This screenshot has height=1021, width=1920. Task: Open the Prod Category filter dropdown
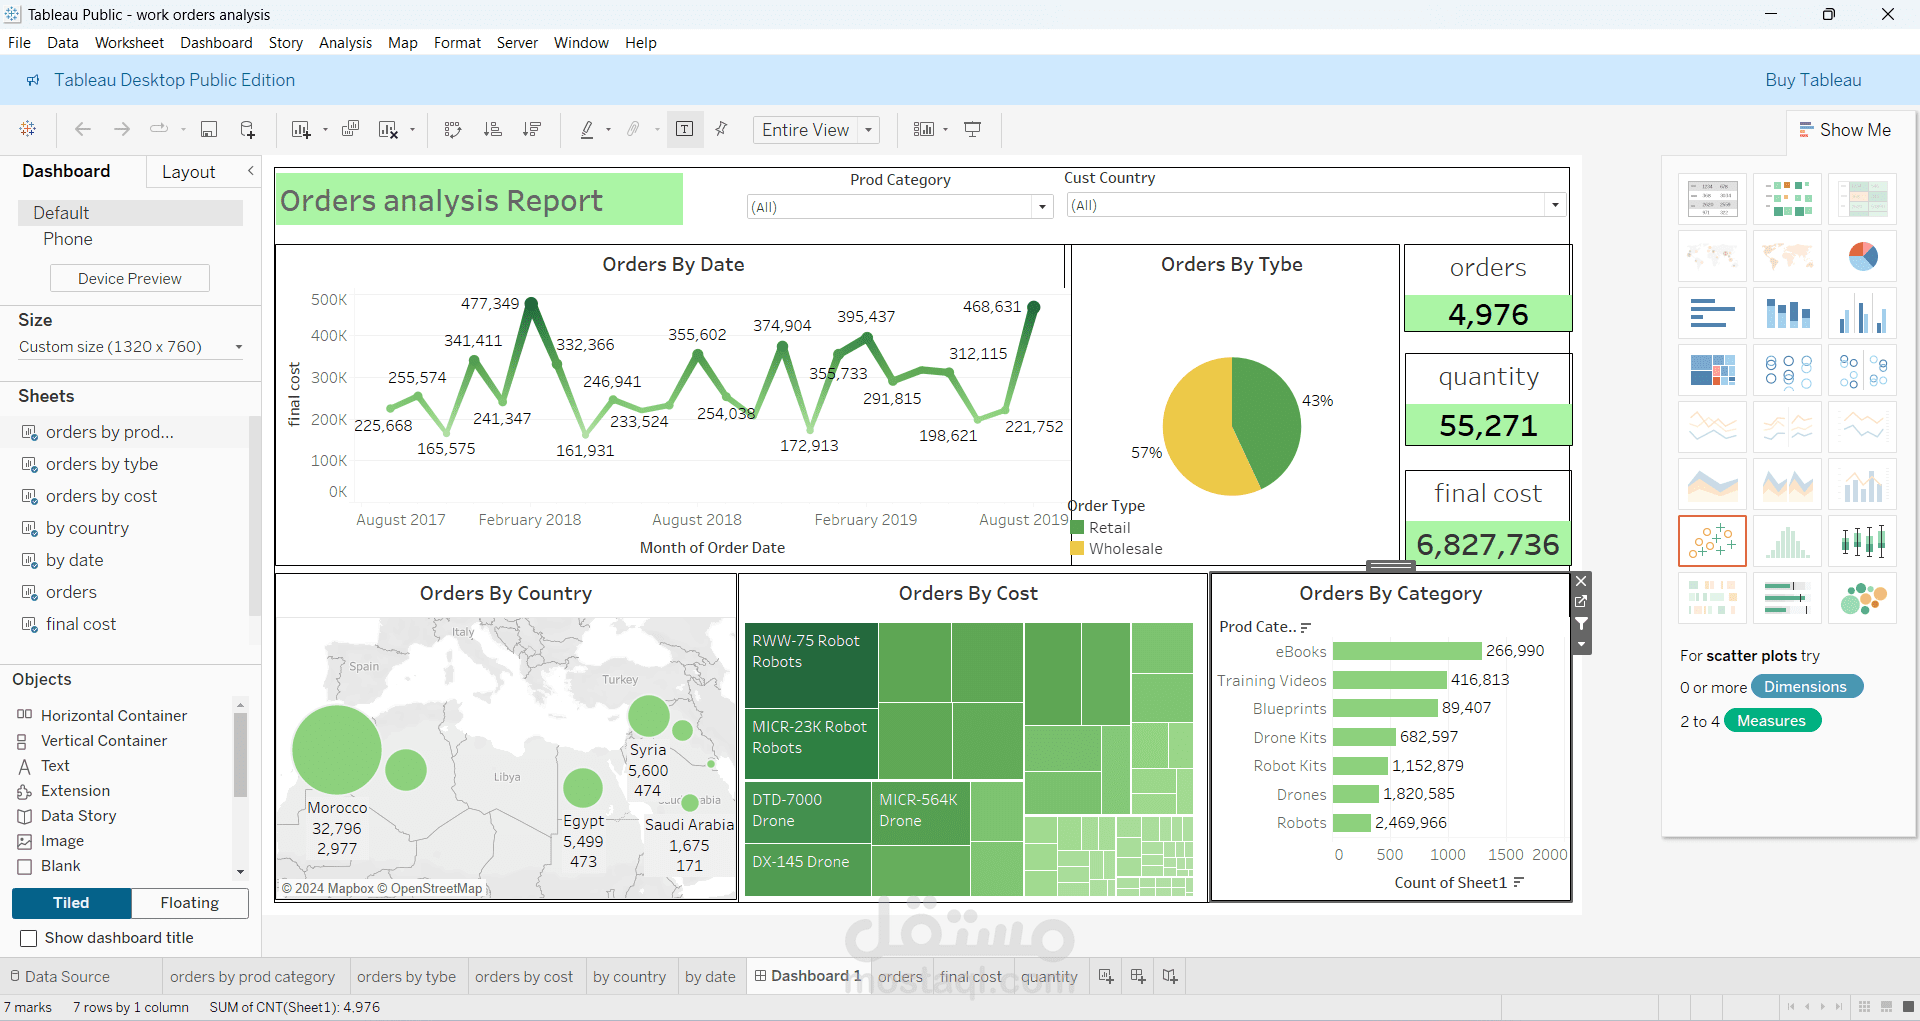1042,206
